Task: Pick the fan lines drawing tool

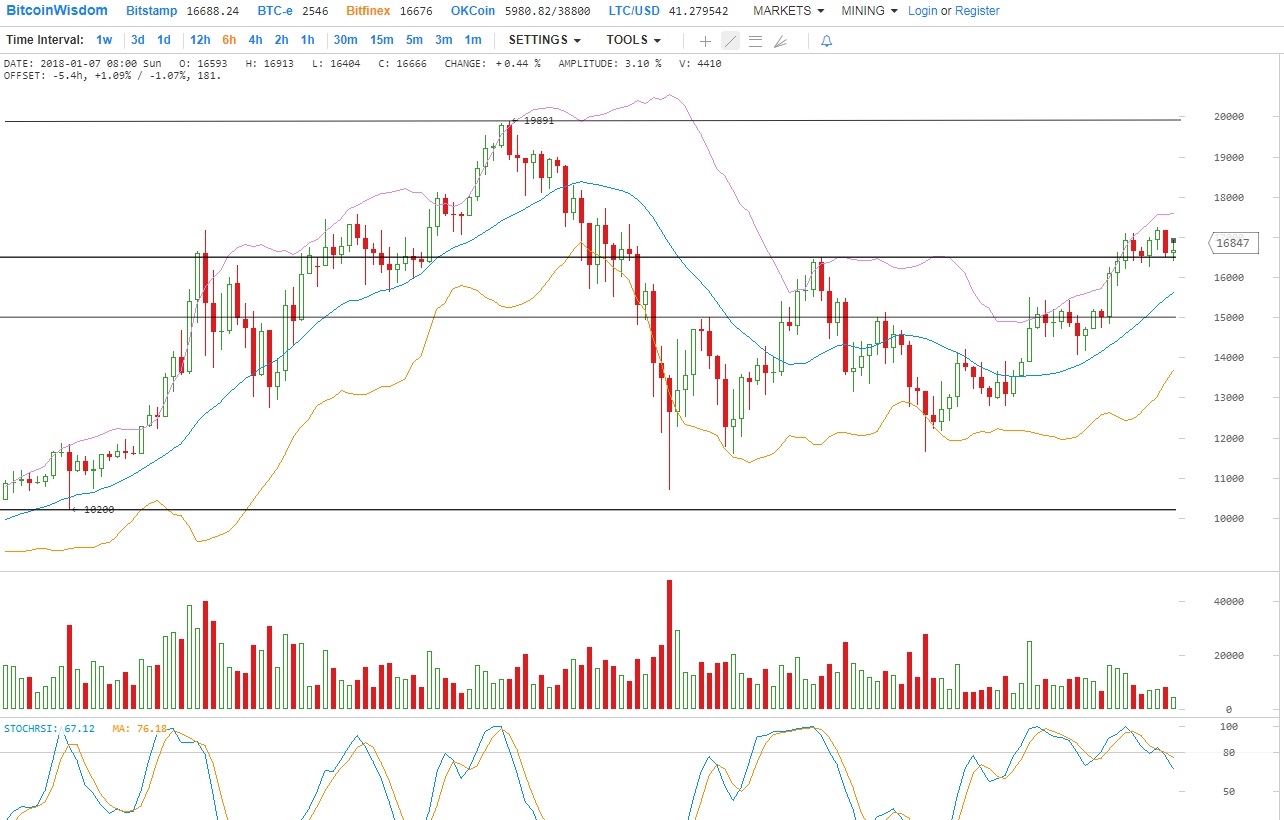Action: tap(780, 41)
